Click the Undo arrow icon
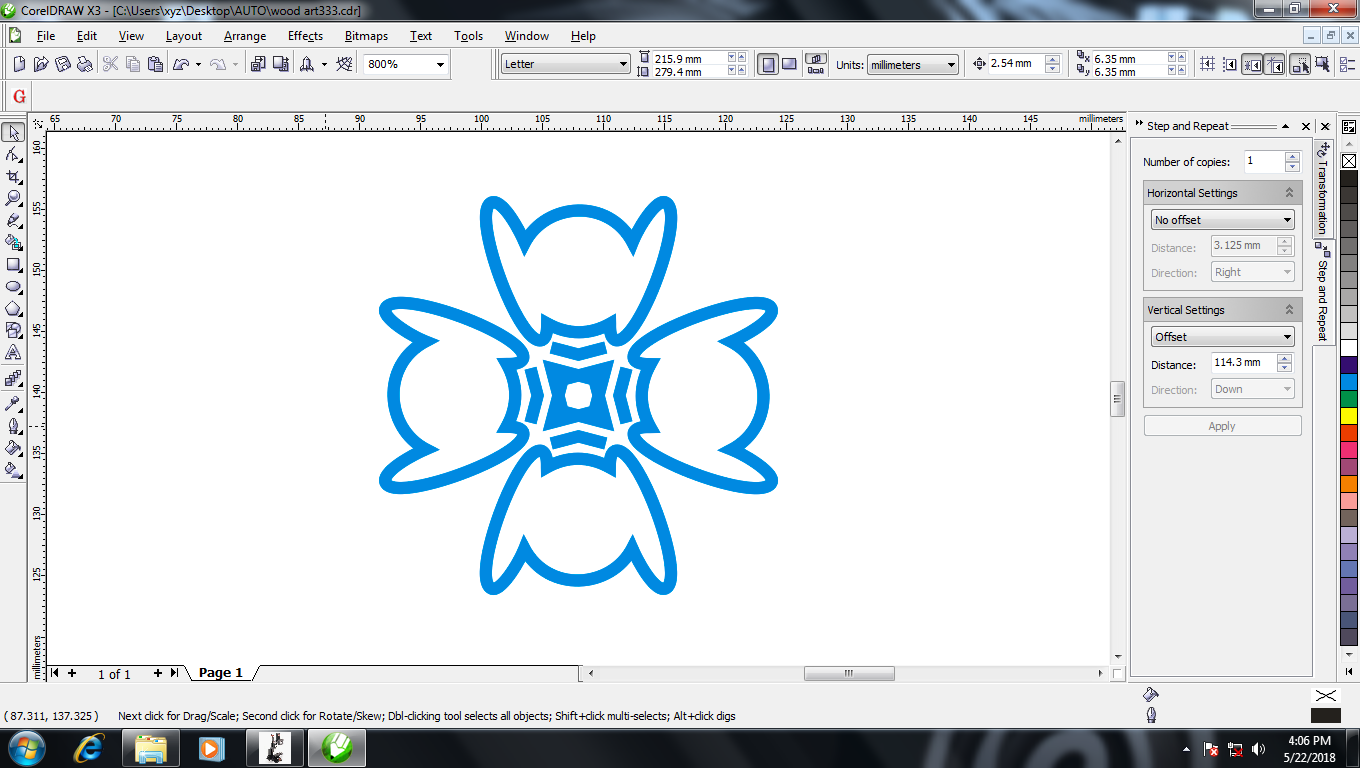Screen dimensions: 1360x768 click(x=181, y=64)
